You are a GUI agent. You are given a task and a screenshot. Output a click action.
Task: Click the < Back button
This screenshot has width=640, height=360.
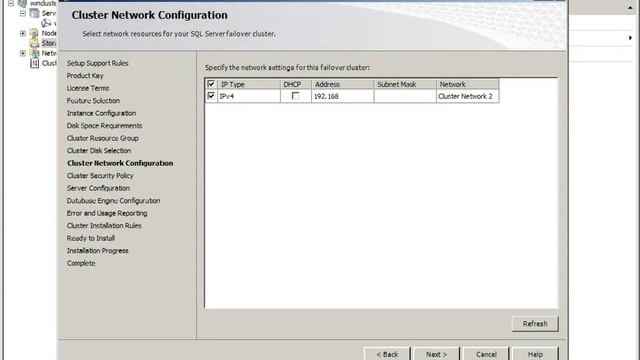click(387, 354)
